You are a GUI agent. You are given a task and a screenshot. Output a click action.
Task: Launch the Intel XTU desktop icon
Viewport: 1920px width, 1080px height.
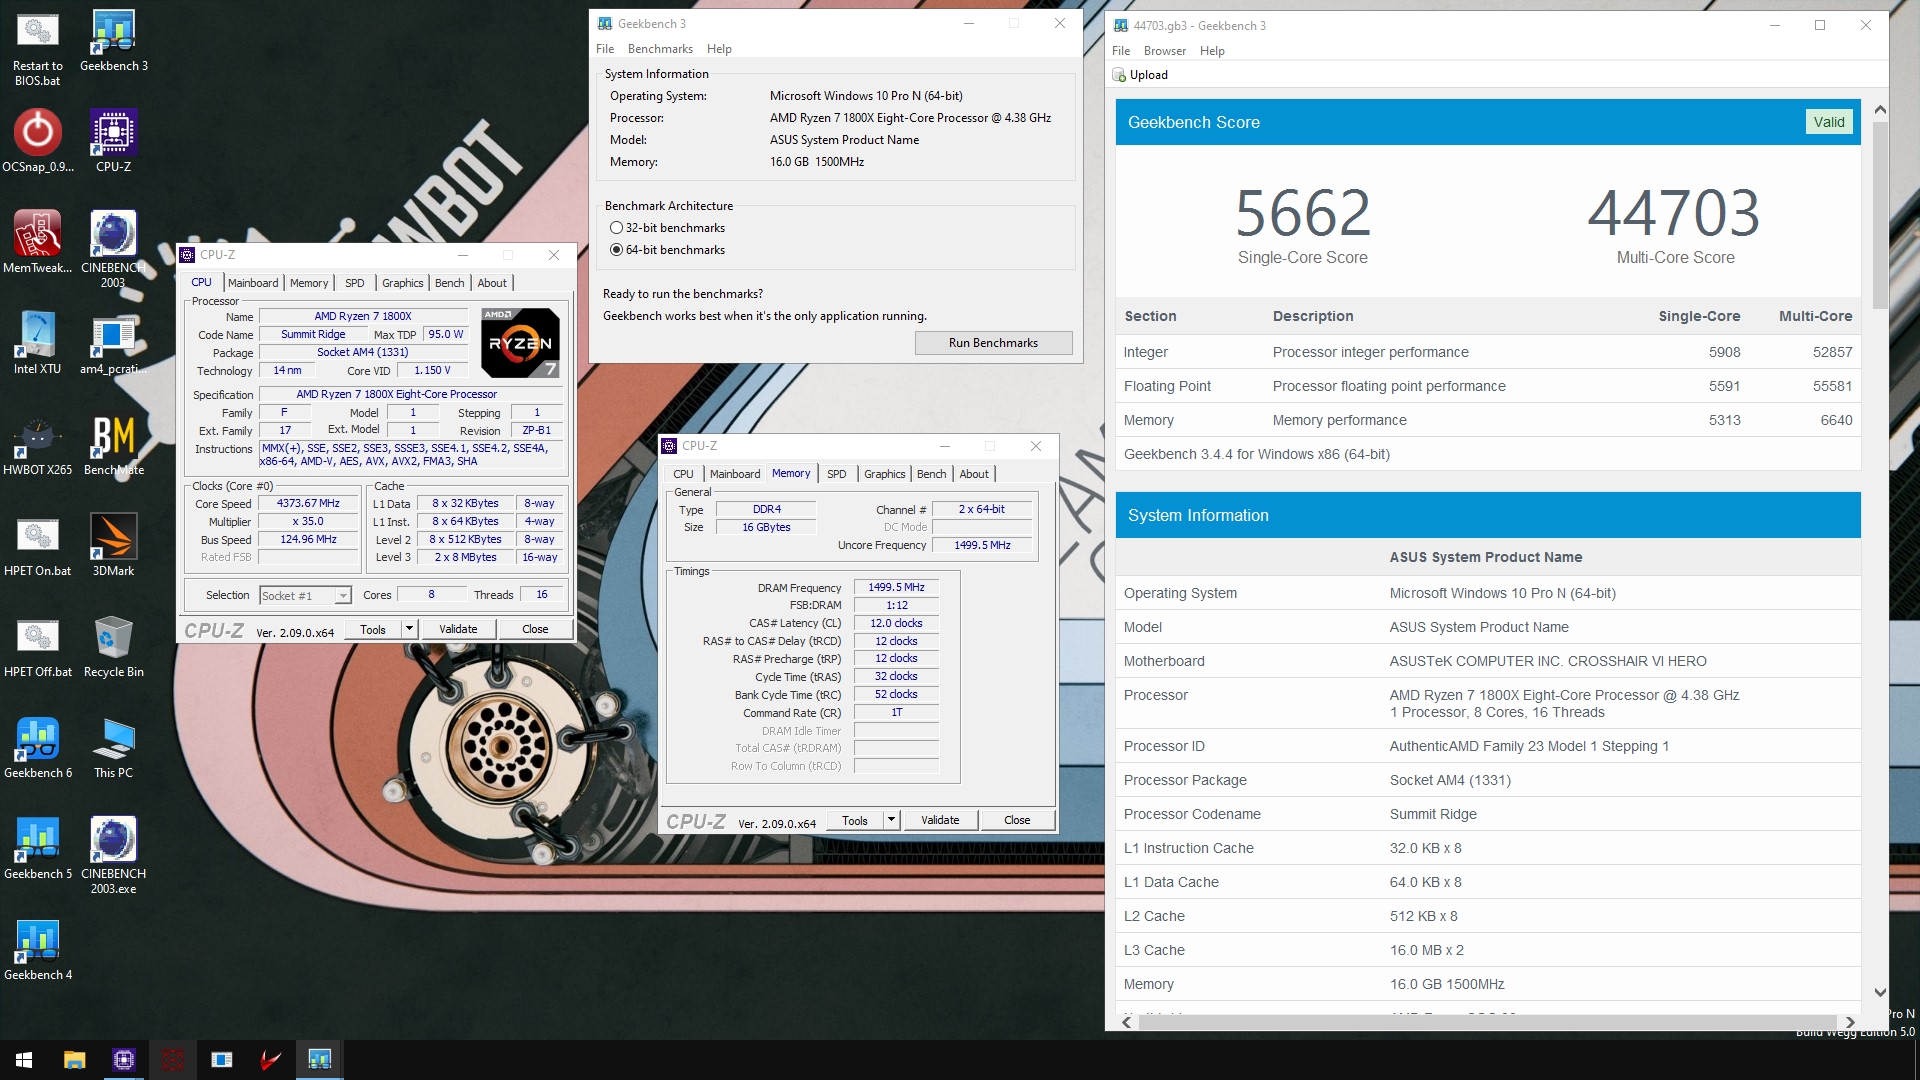tap(37, 343)
